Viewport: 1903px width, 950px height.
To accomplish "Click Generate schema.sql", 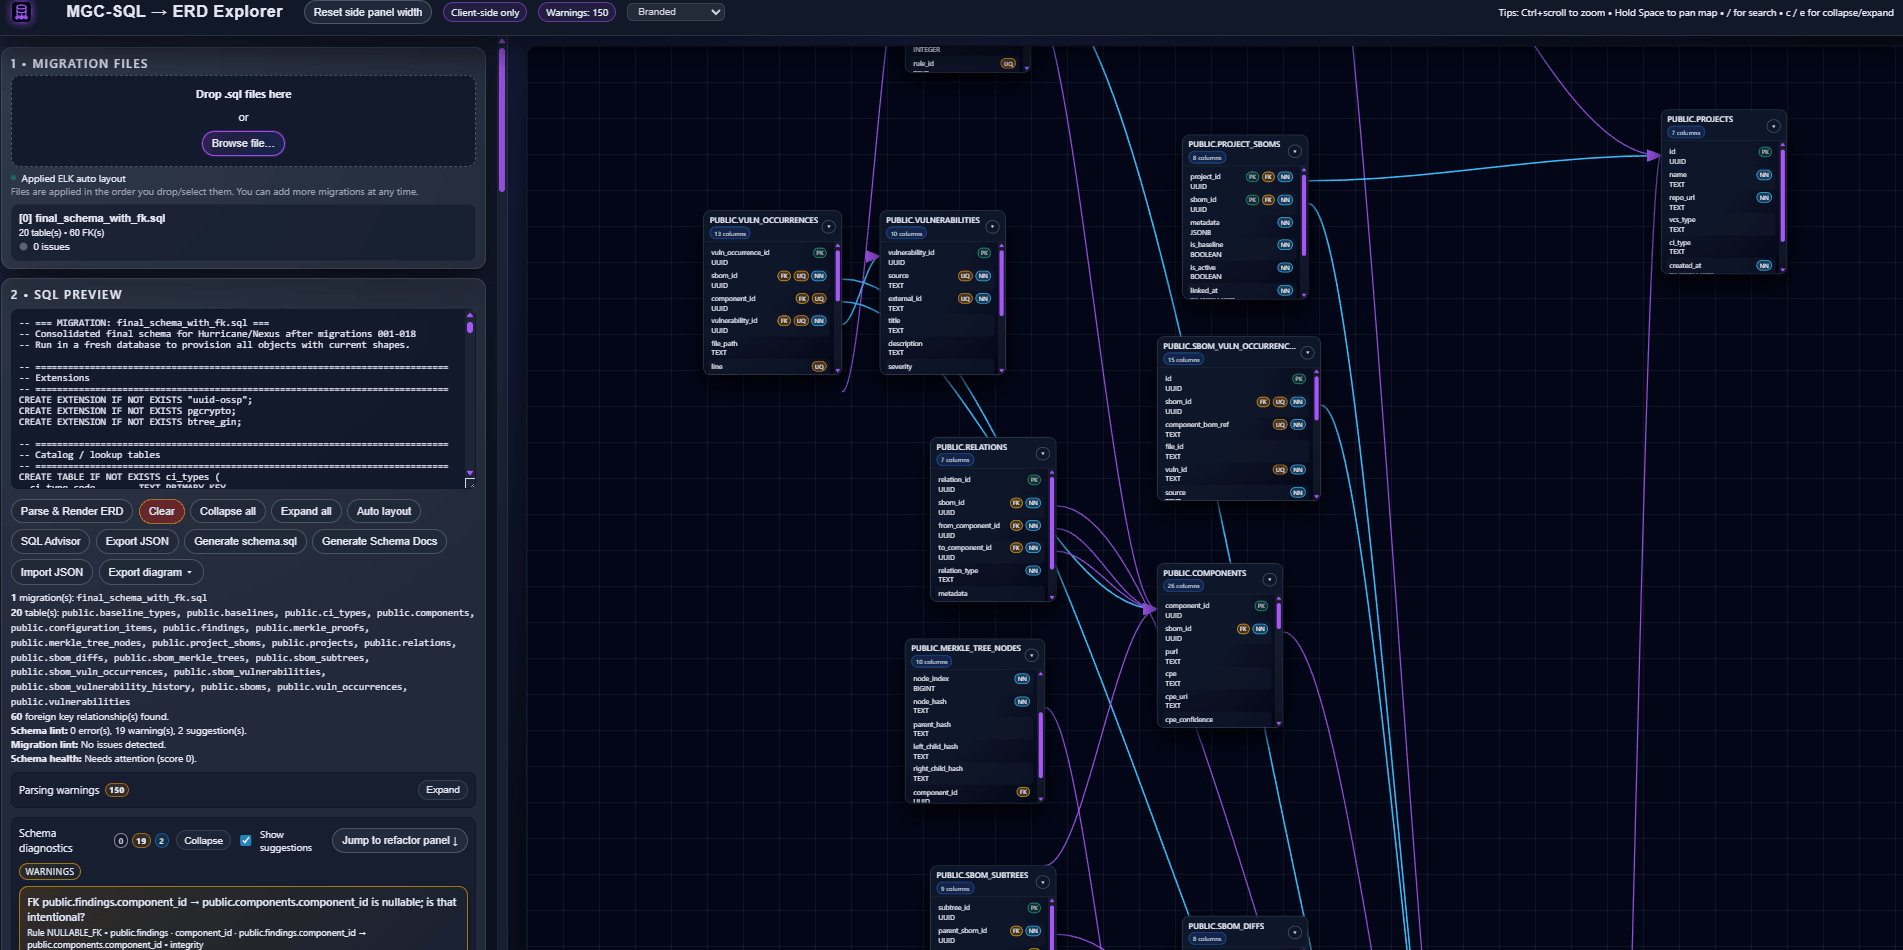I will click(245, 541).
